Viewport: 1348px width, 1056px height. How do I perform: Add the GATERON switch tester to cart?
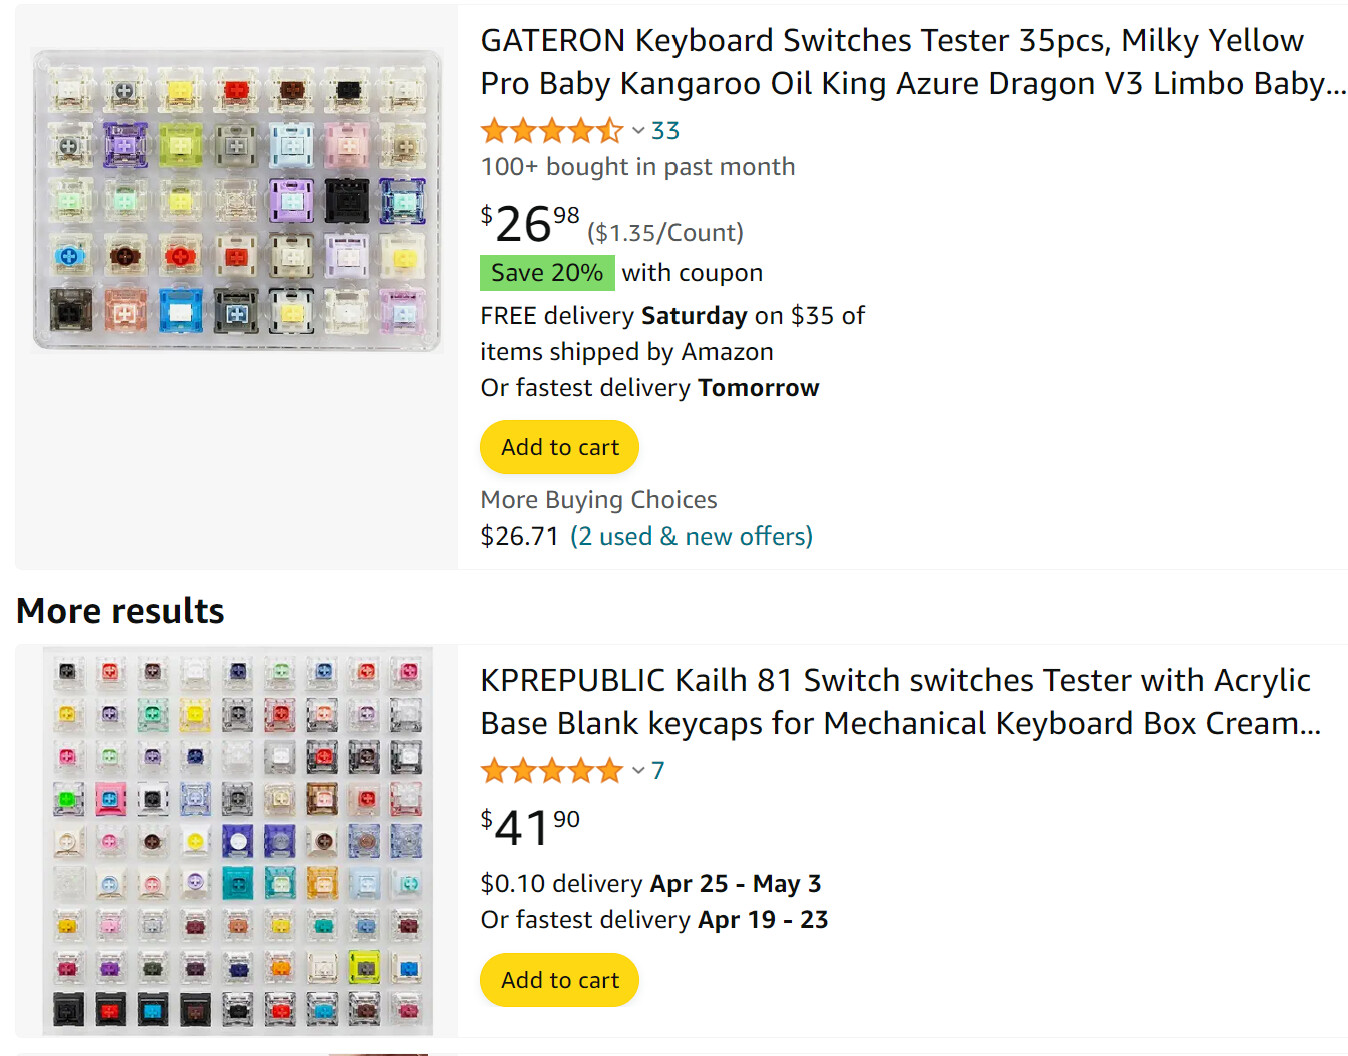[559, 447]
